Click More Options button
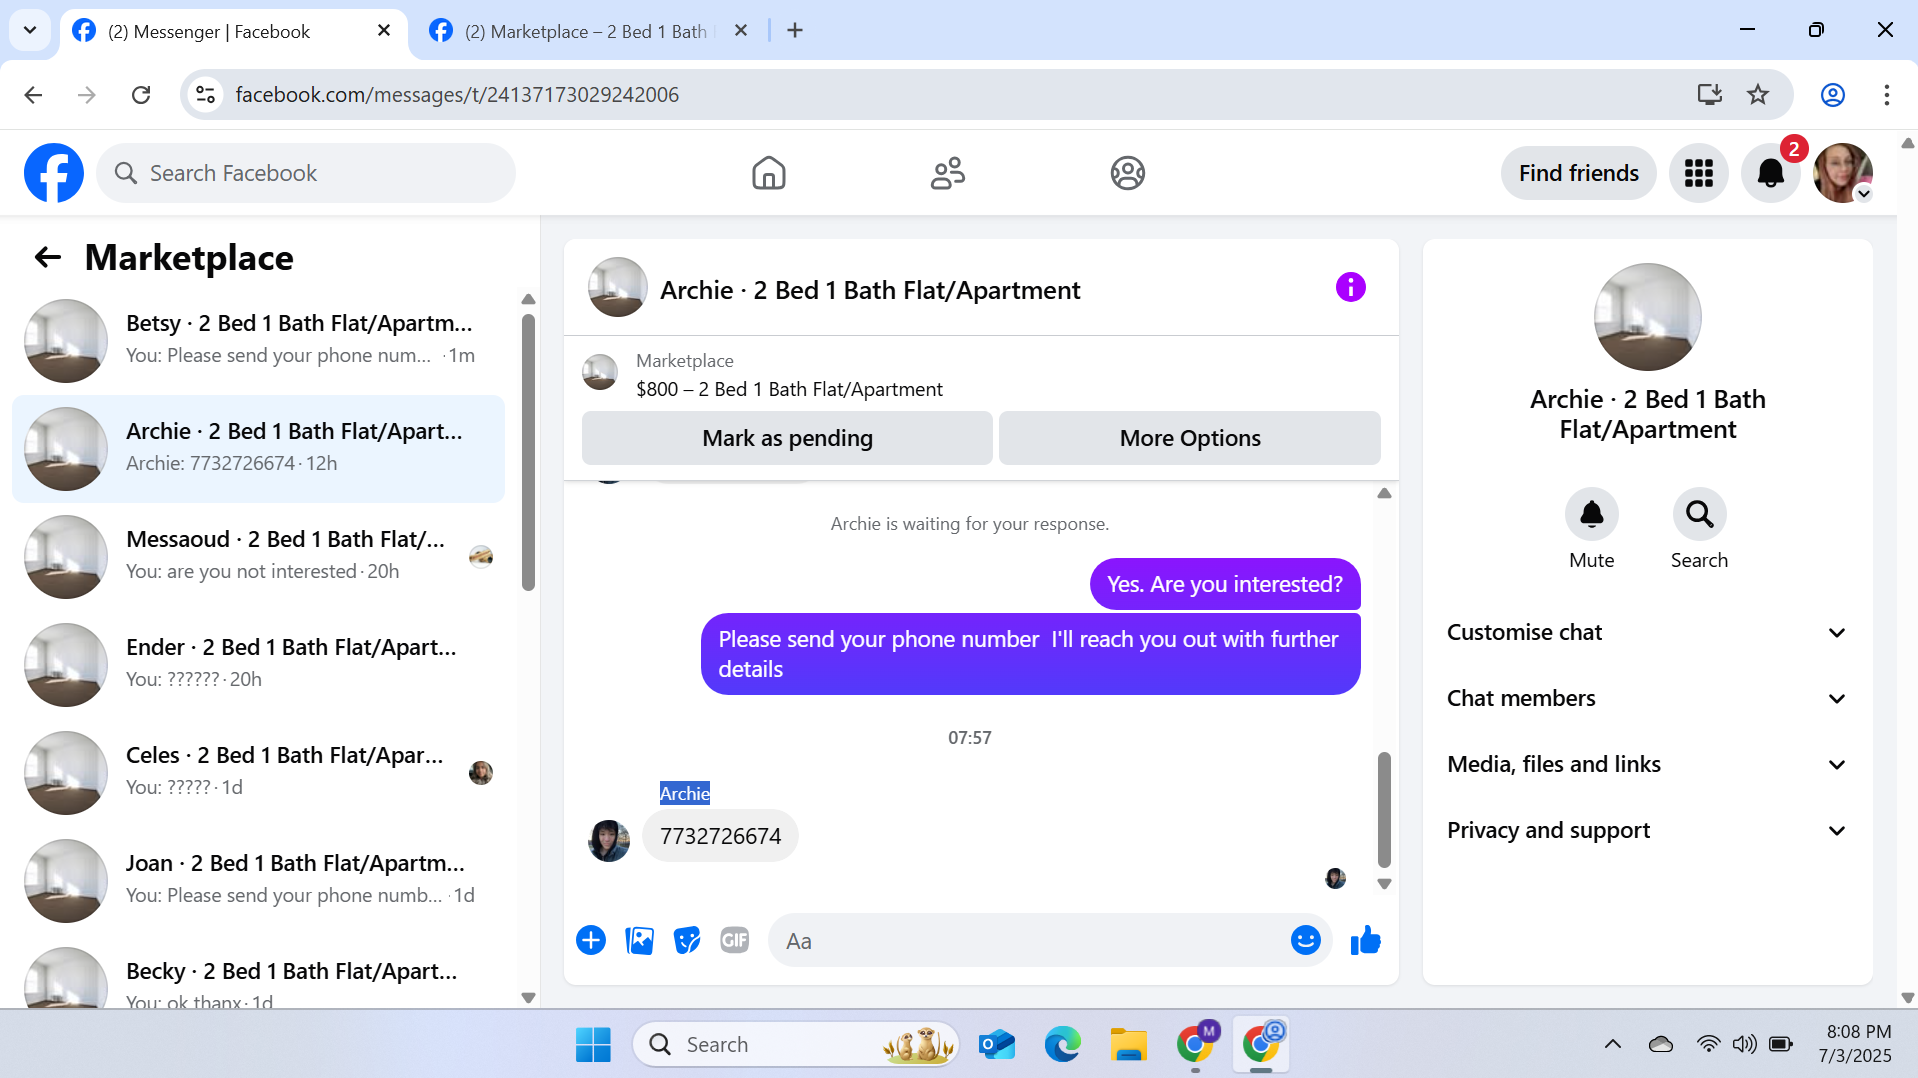 point(1189,438)
